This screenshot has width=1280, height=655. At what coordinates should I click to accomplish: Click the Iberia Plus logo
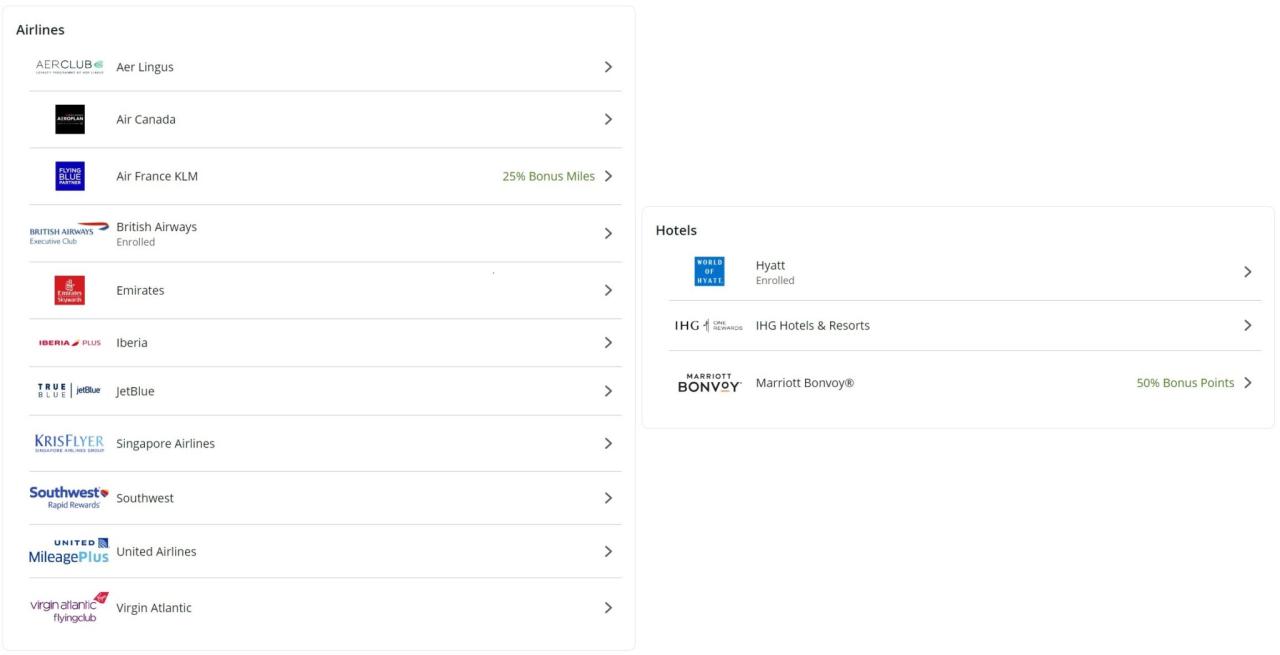[69, 343]
